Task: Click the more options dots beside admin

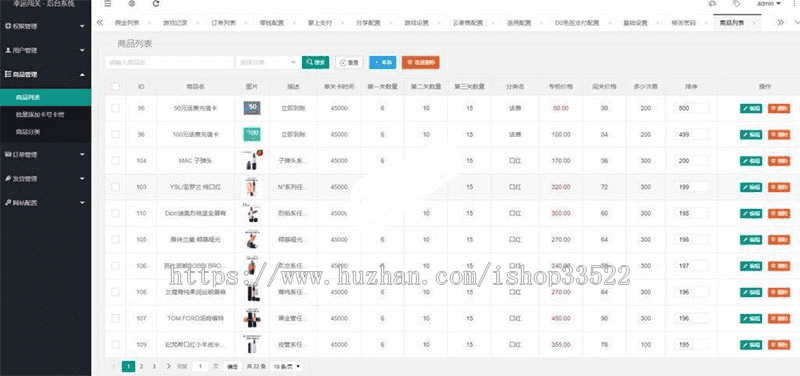Action: (794, 4)
